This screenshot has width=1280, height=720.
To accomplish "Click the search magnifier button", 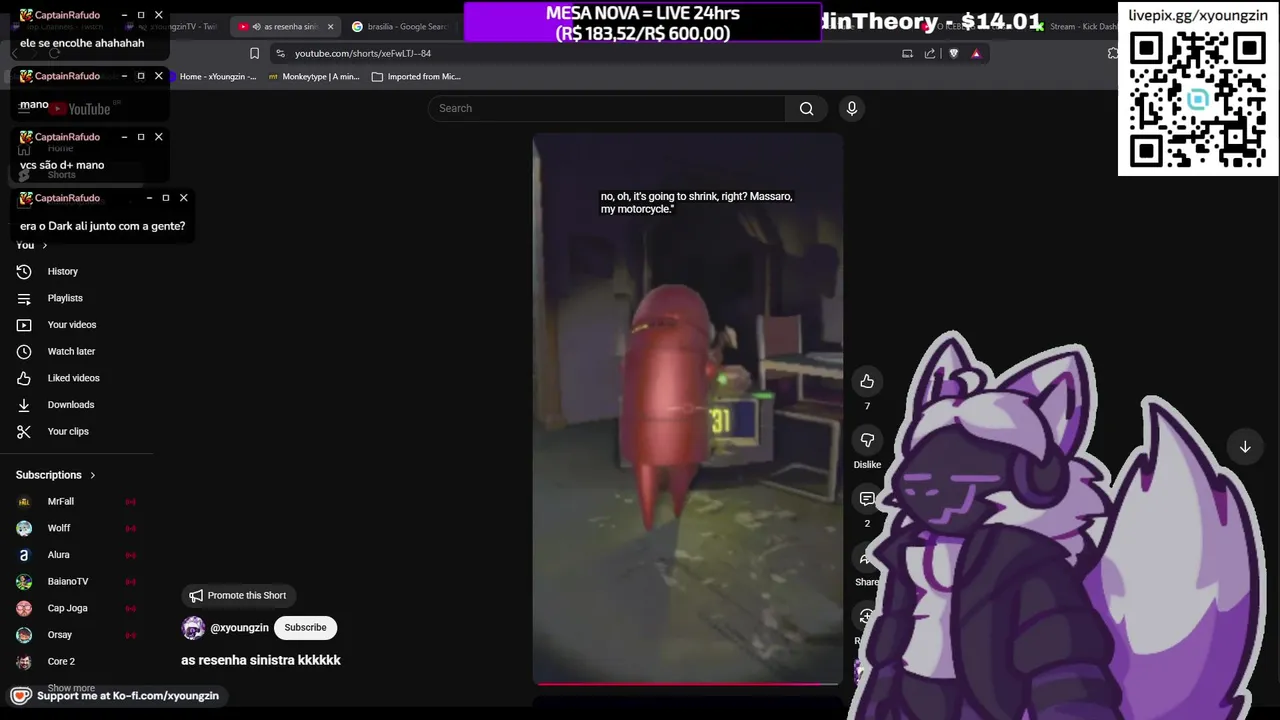I will (x=807, y=108).
